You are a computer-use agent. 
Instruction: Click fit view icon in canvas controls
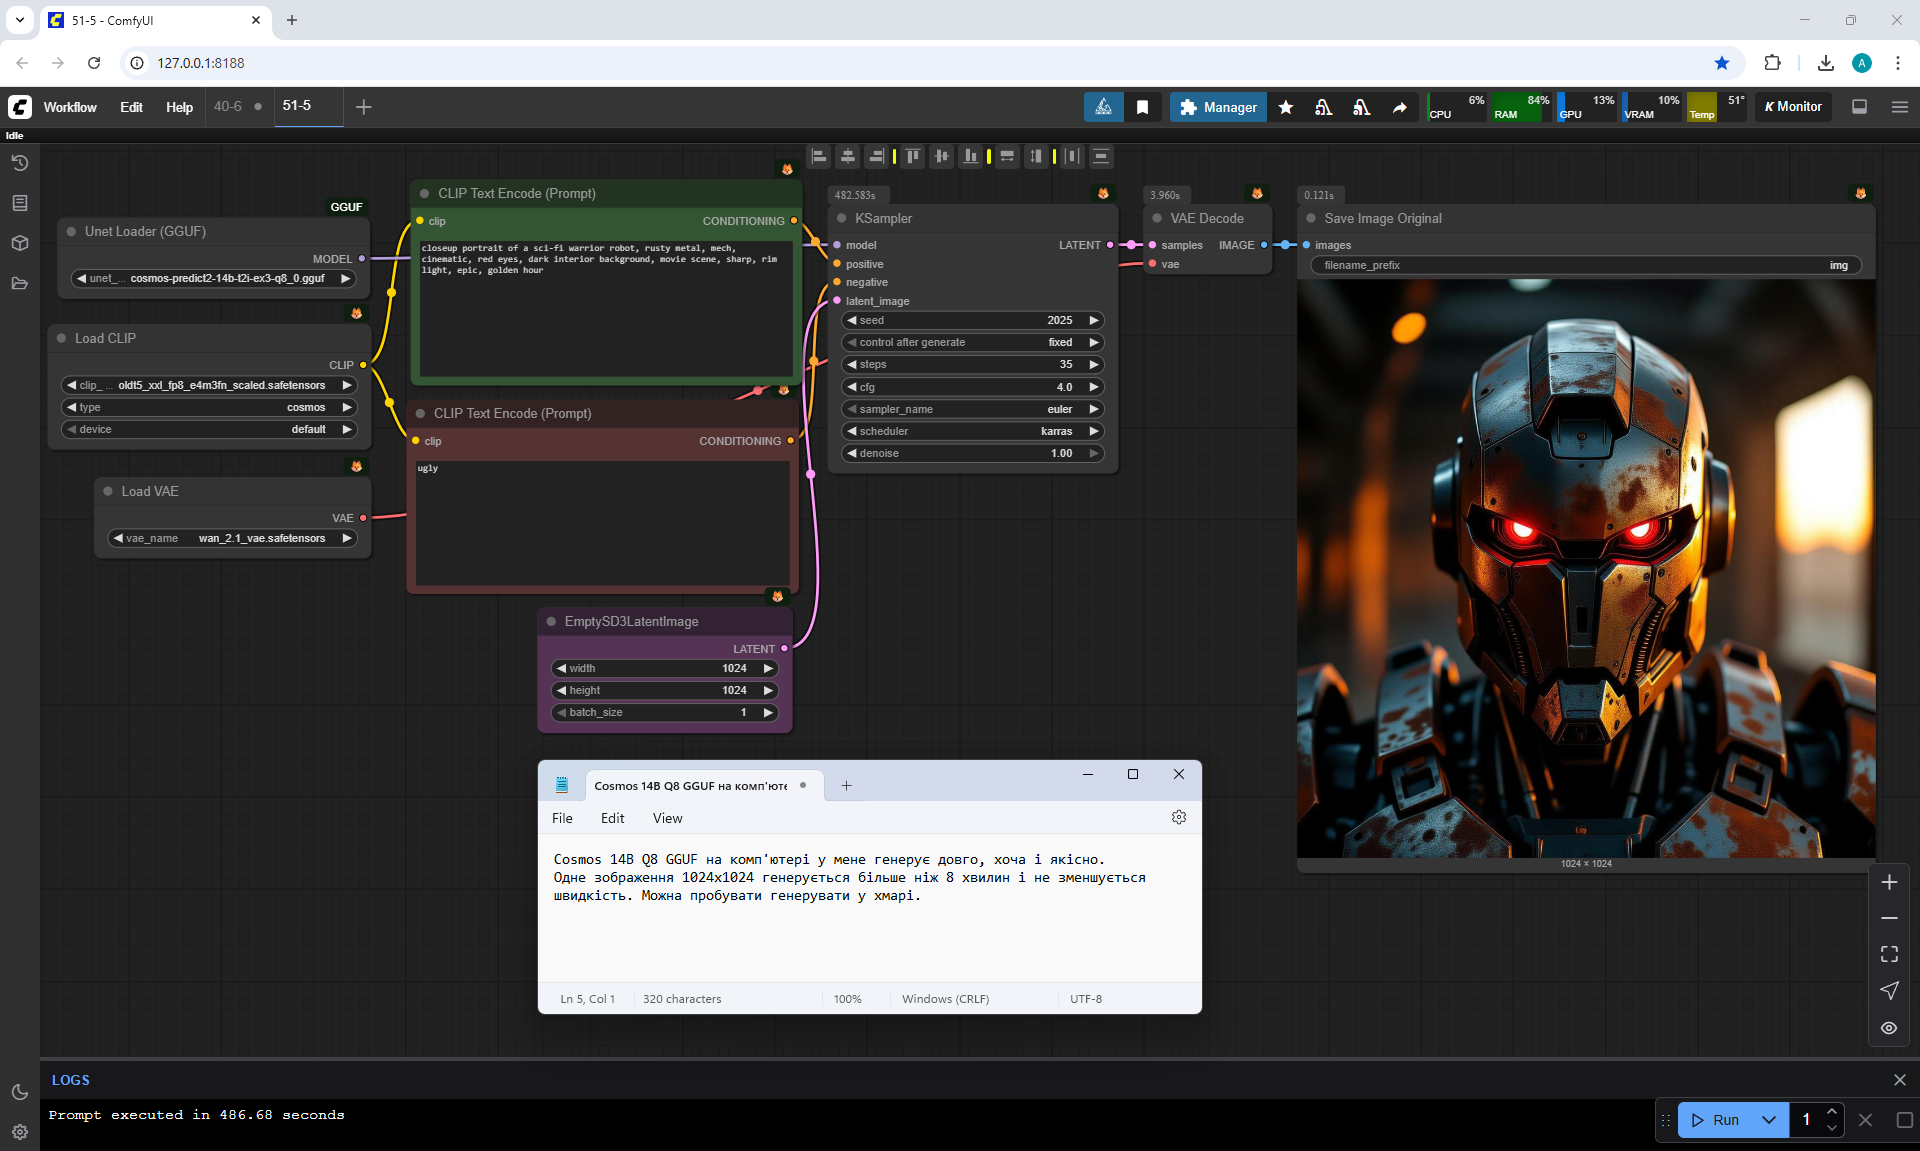1889,954
